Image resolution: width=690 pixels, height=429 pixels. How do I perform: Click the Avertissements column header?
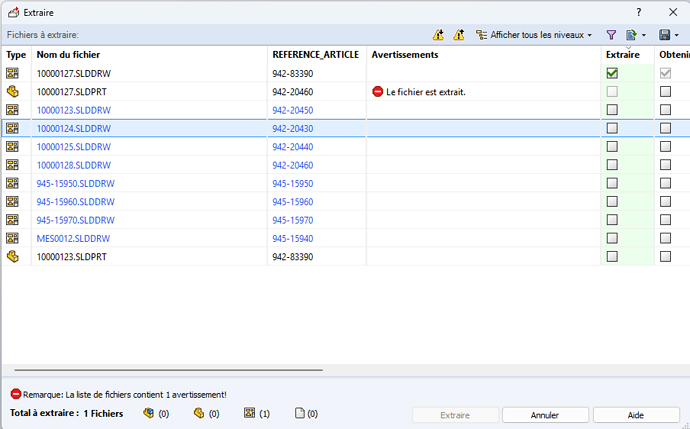(484, 55)
